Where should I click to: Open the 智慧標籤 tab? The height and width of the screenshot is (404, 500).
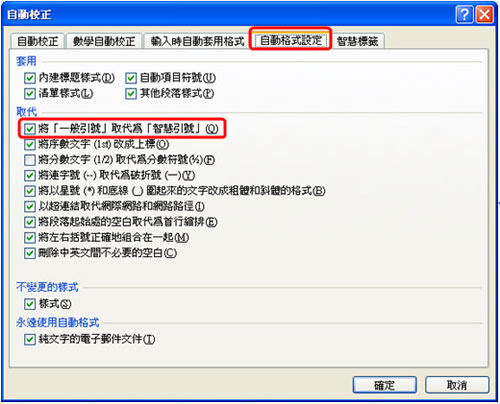[357, 41]
